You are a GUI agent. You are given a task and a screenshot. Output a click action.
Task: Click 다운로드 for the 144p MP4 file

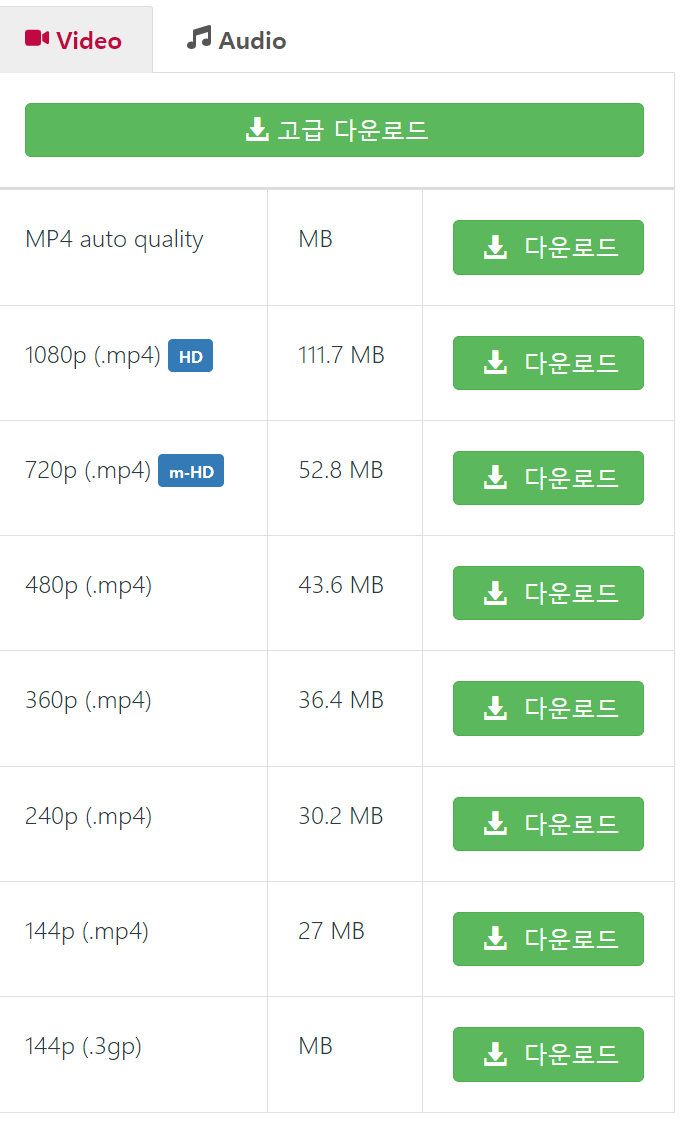(548, 939)
